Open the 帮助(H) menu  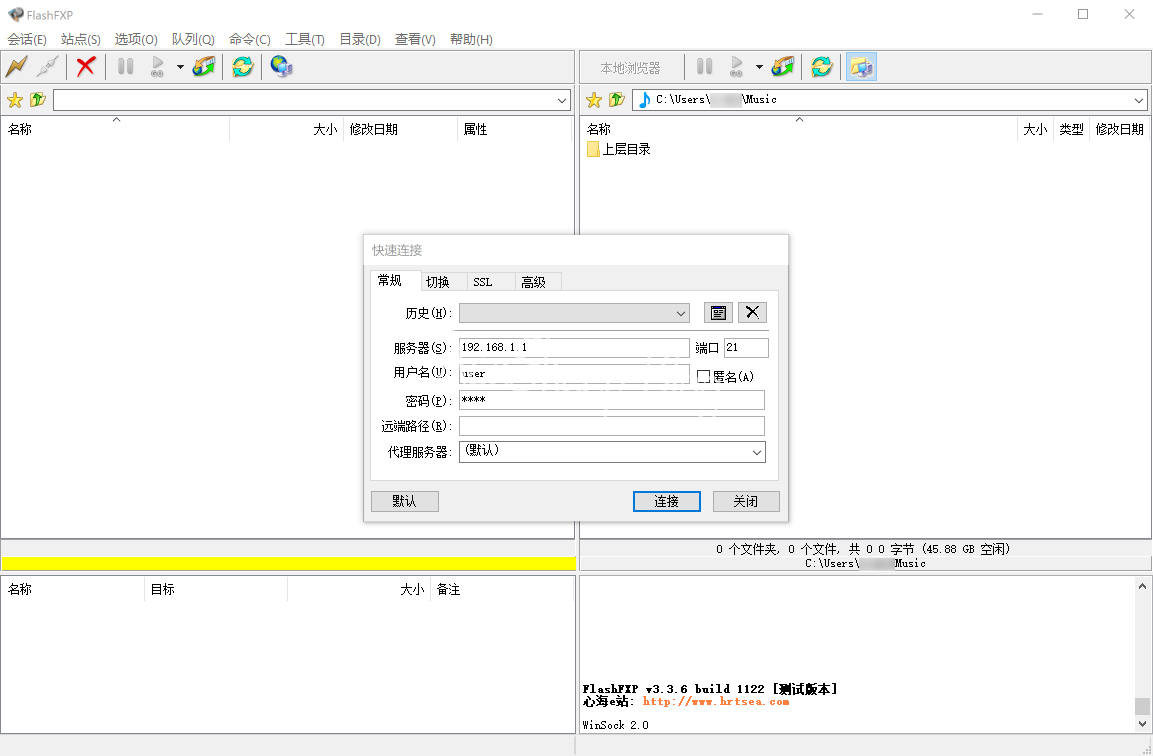pos(471,39)
